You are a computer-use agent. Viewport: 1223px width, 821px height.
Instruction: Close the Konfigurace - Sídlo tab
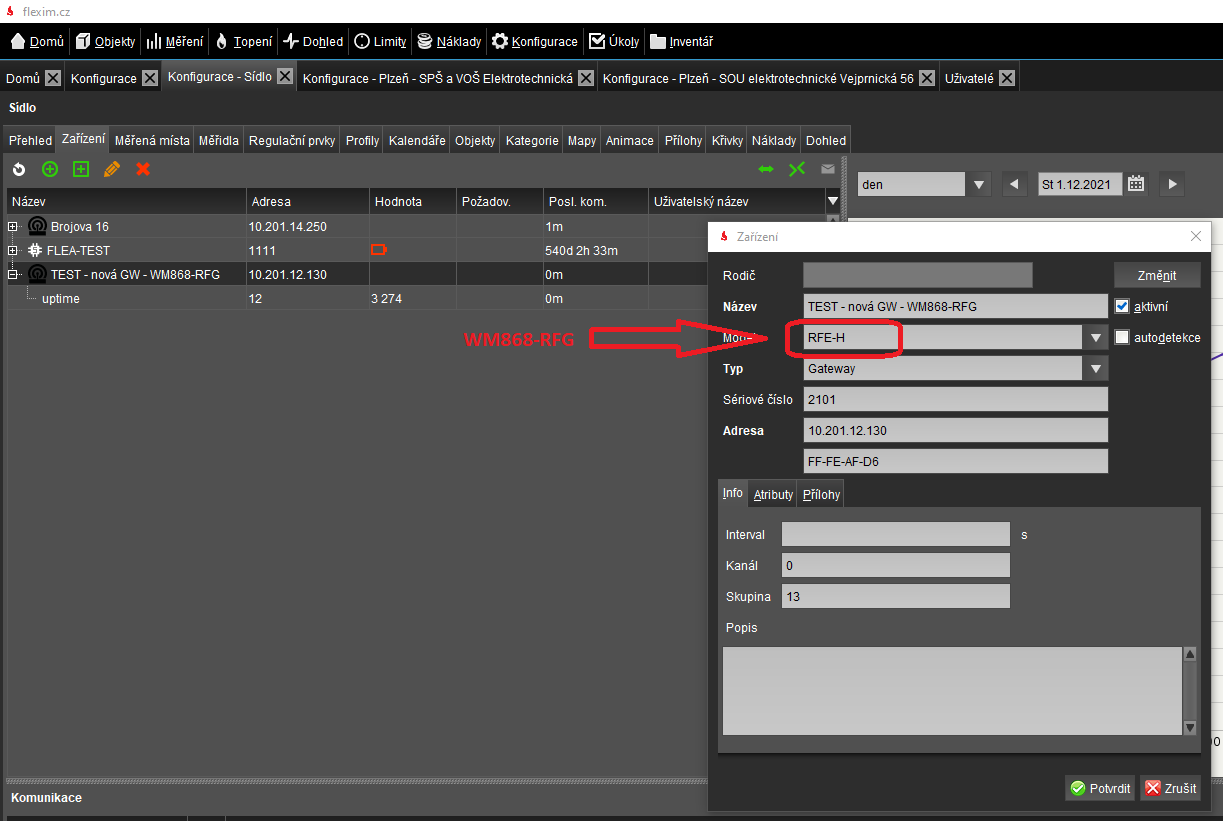click(x=285, y=76)
